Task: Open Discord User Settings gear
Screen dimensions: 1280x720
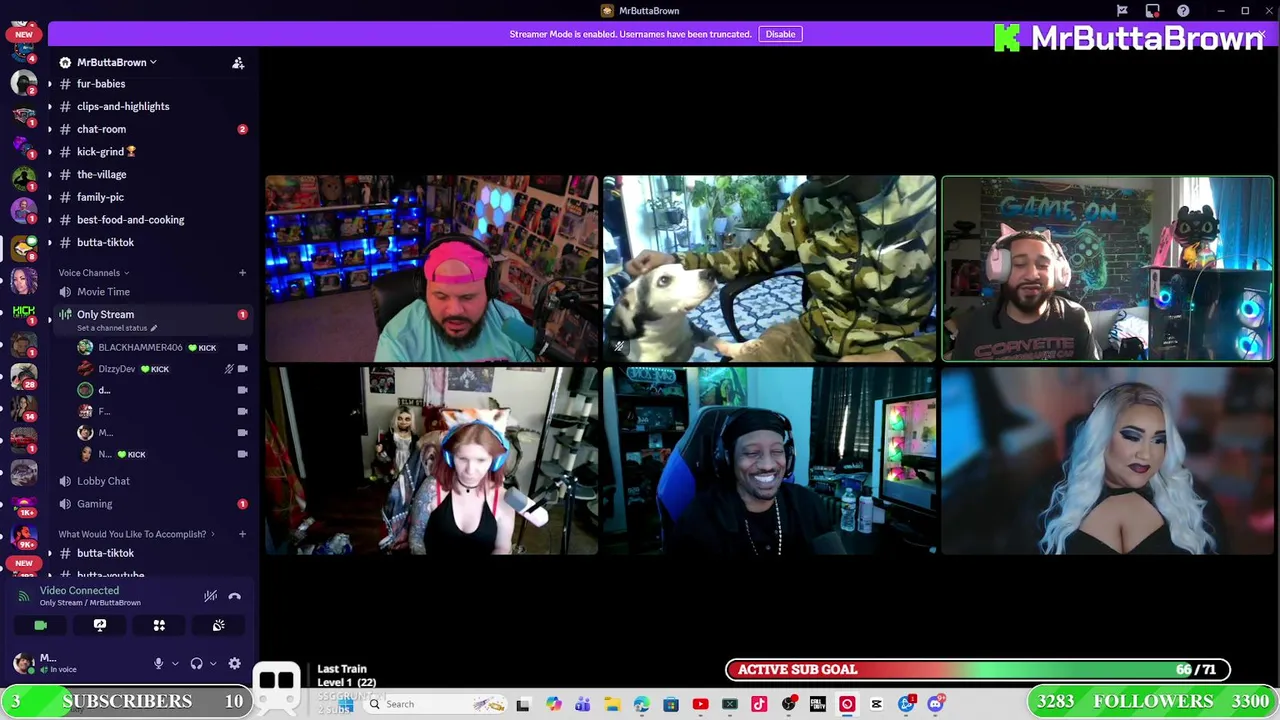Action: 234,663
